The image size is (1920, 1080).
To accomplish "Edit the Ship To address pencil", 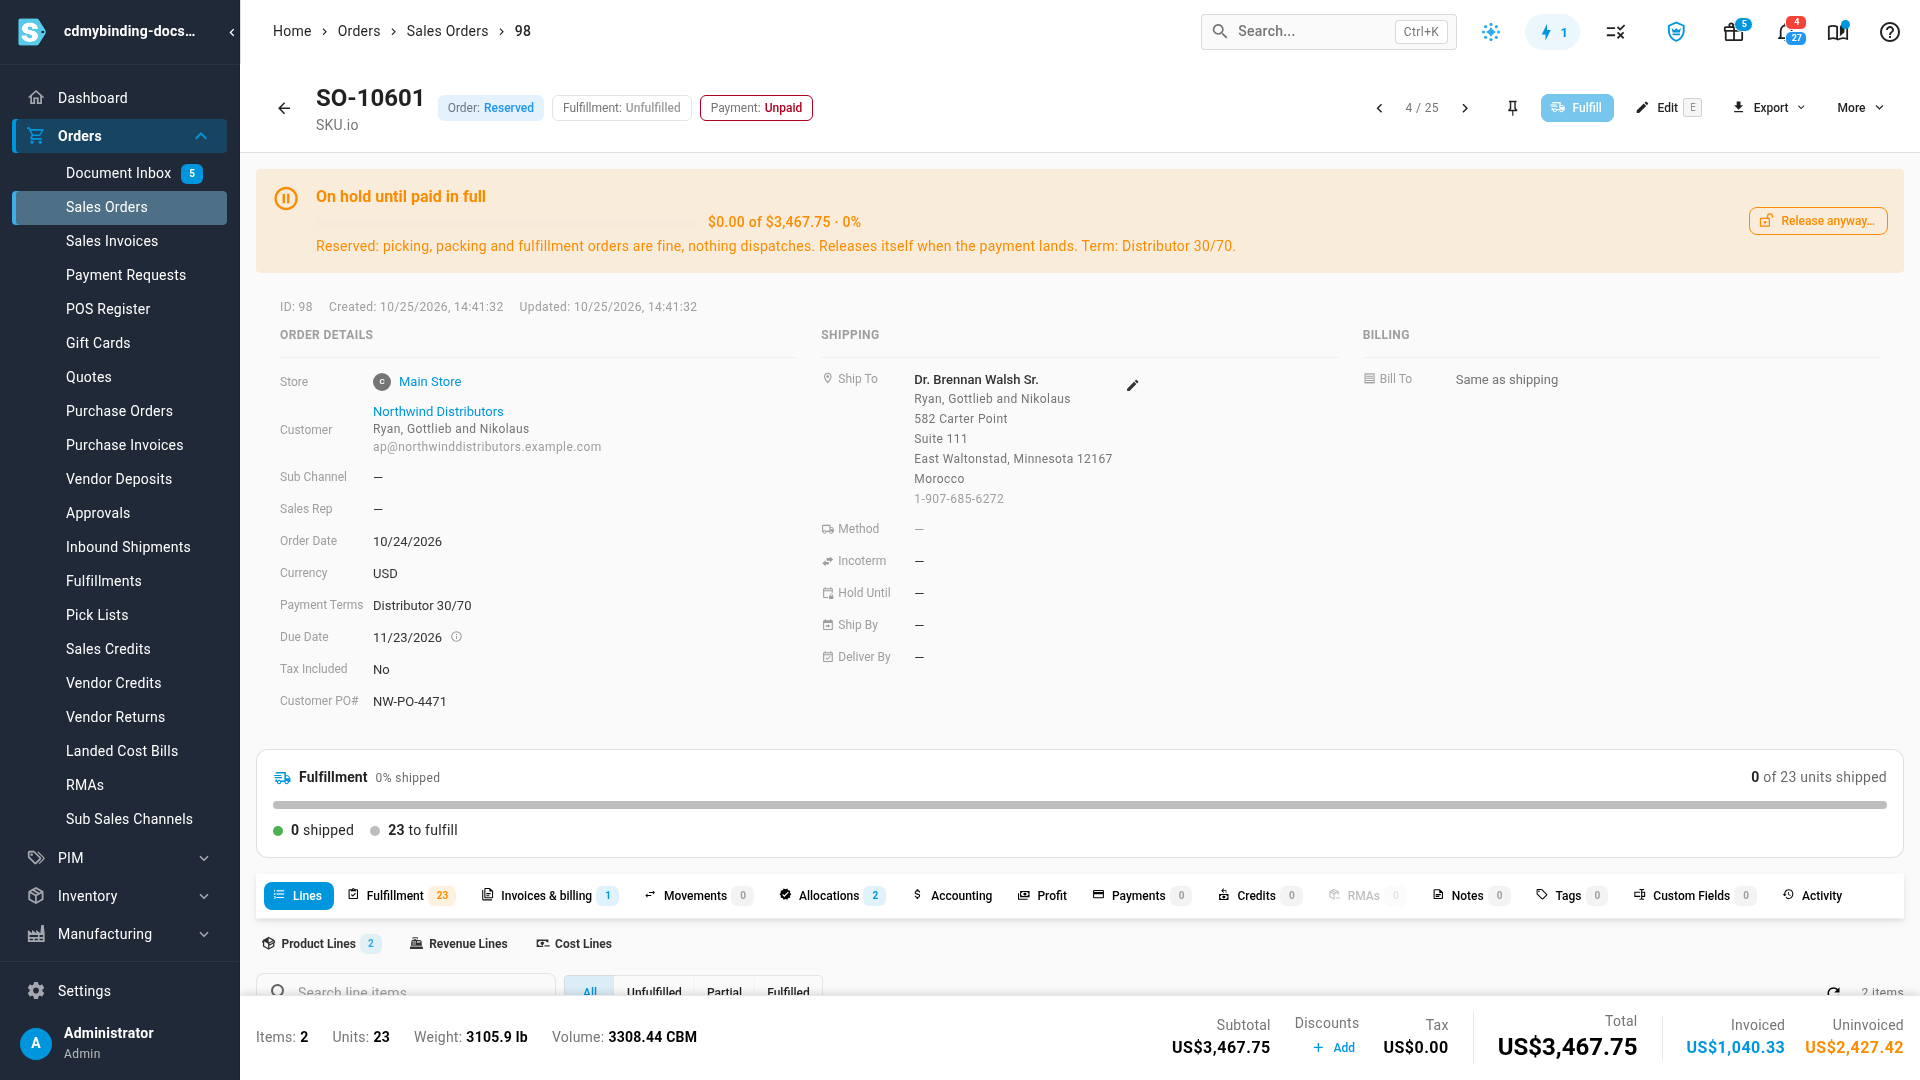I will (x=1132, y=386).
